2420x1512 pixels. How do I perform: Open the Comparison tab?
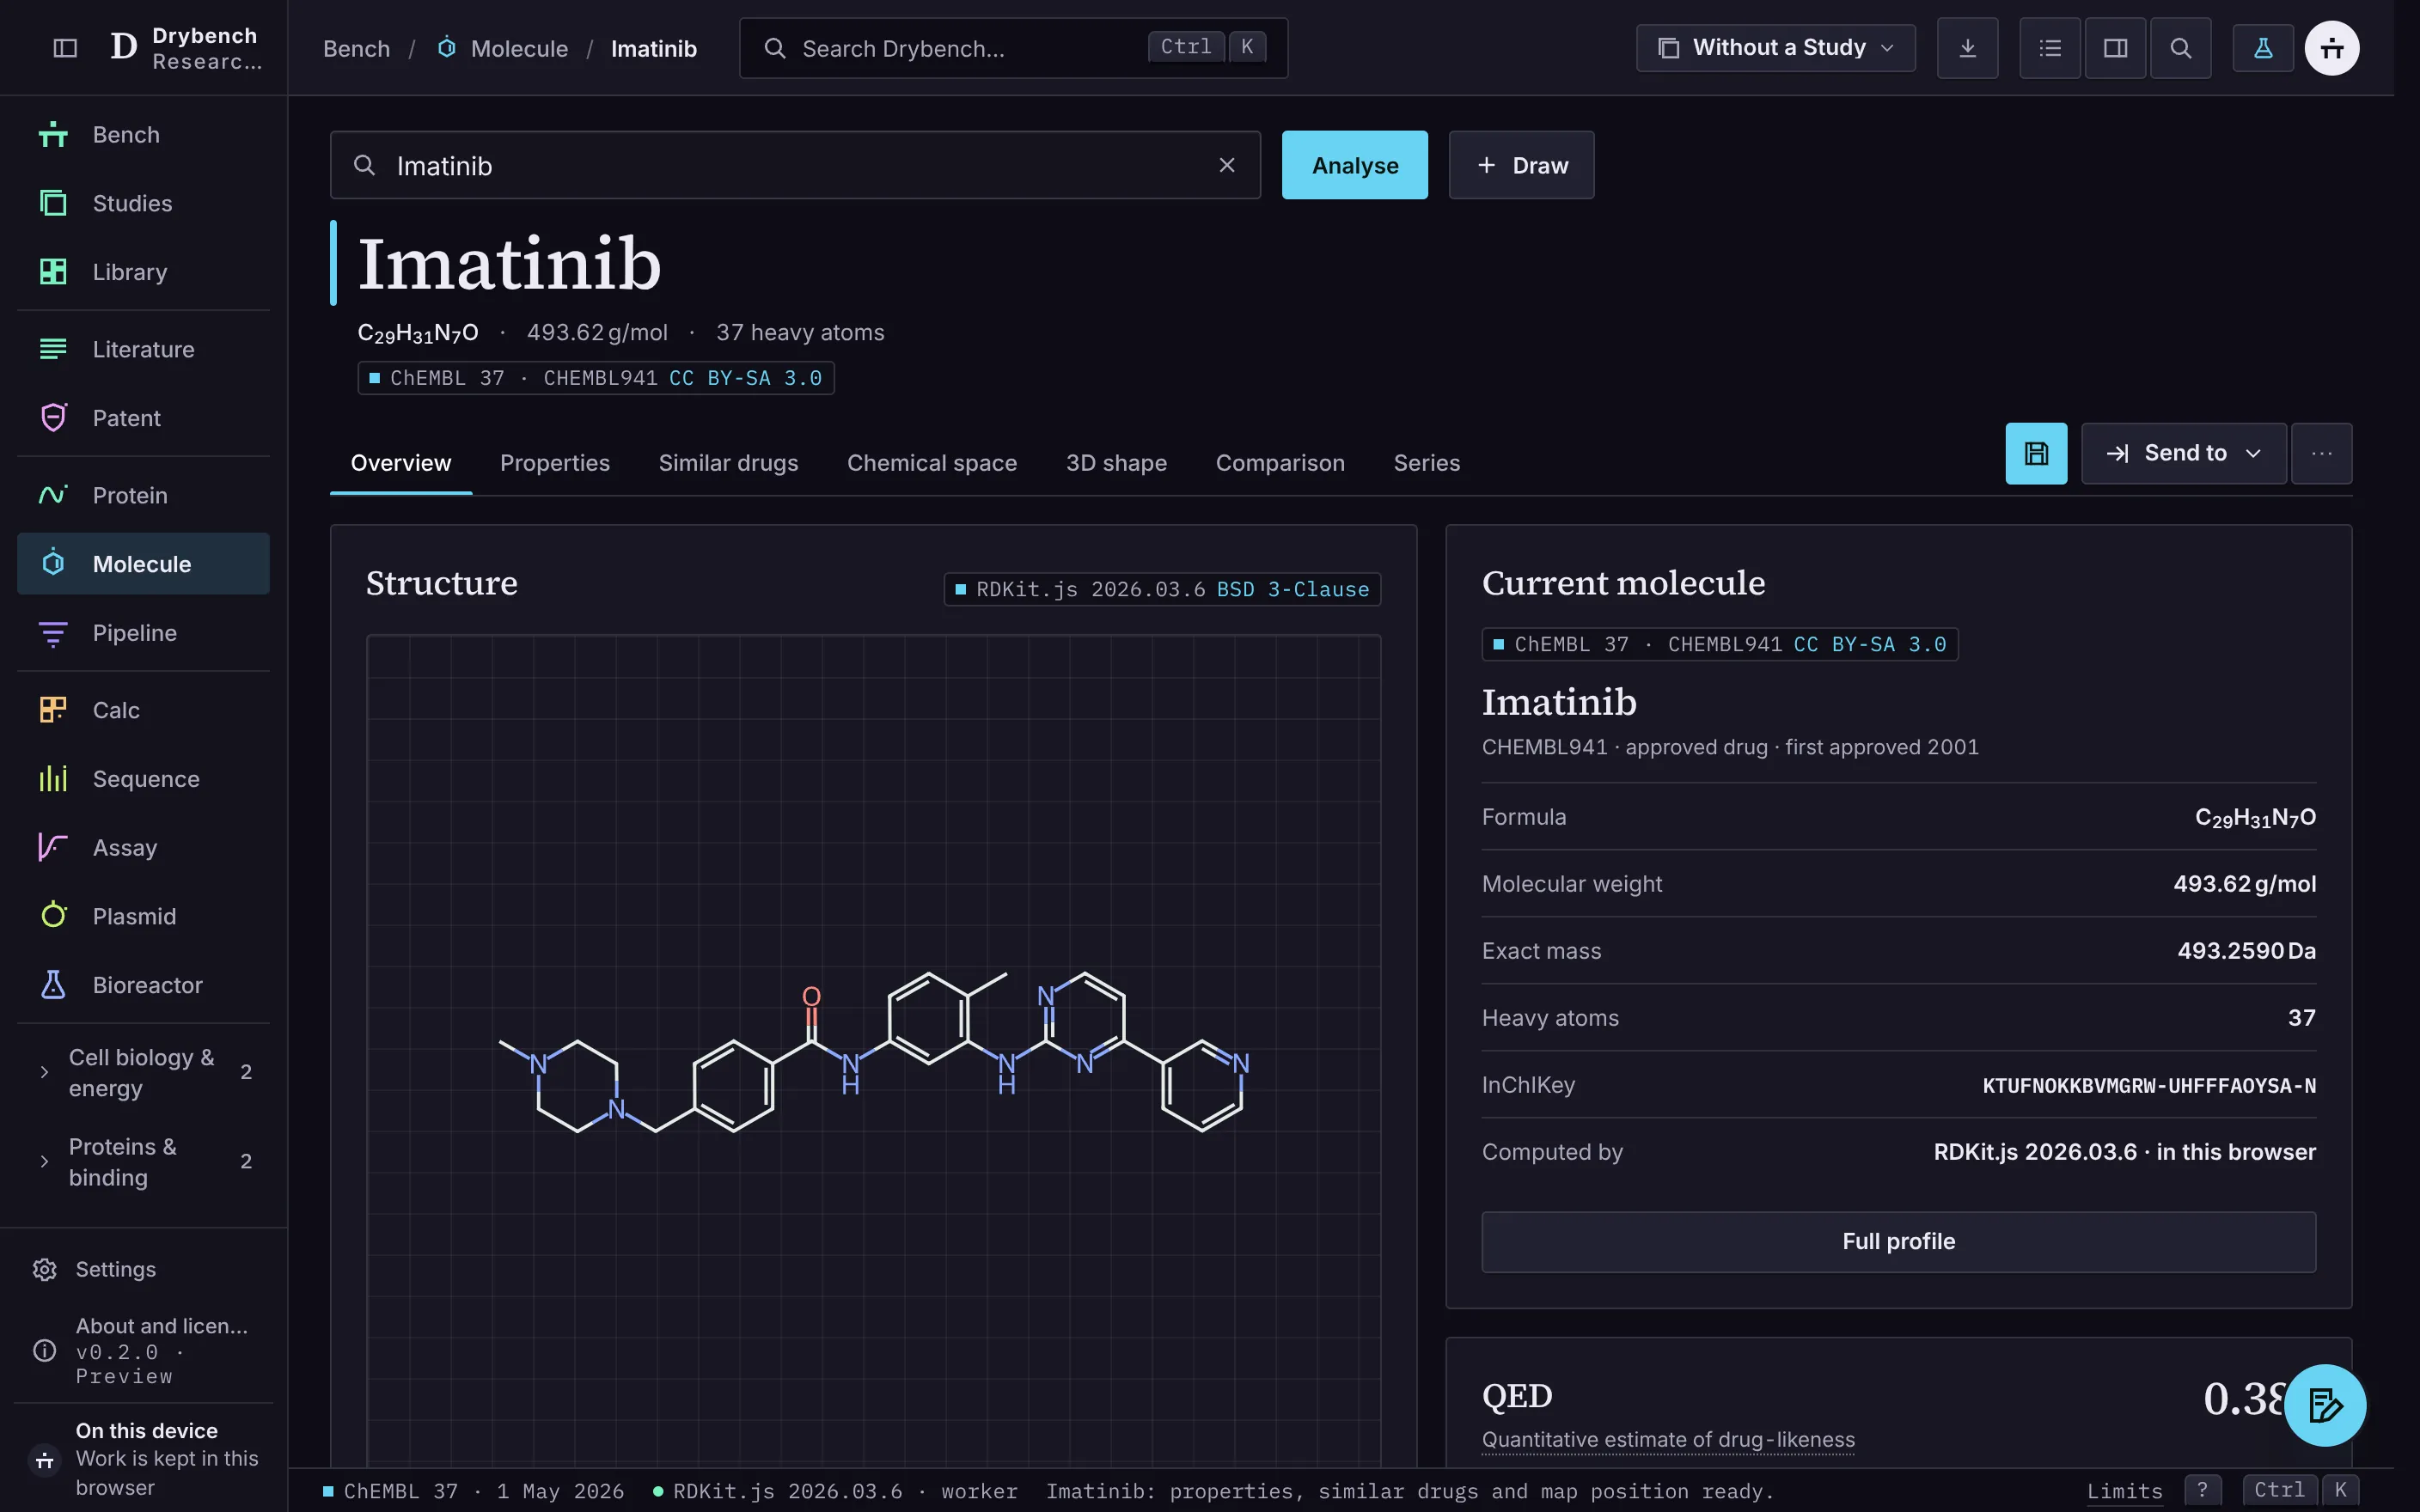pos(1280,463)
